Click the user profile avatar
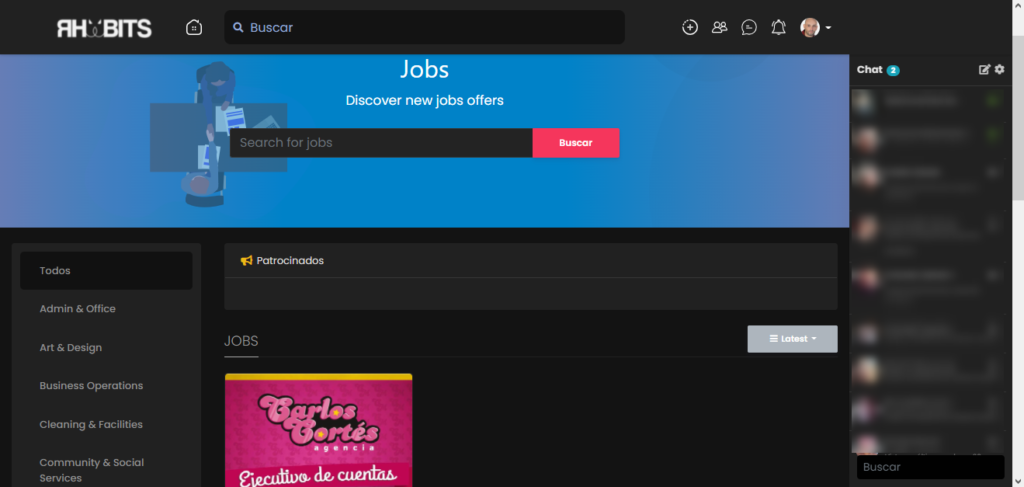Viewport: 1024px width, 487px height. pyautogui.click(x=810, y=27)
